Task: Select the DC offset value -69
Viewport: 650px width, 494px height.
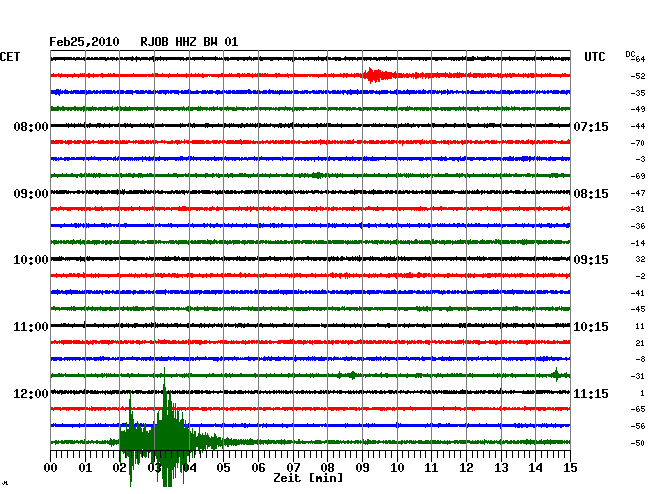Action: (638, 176)
